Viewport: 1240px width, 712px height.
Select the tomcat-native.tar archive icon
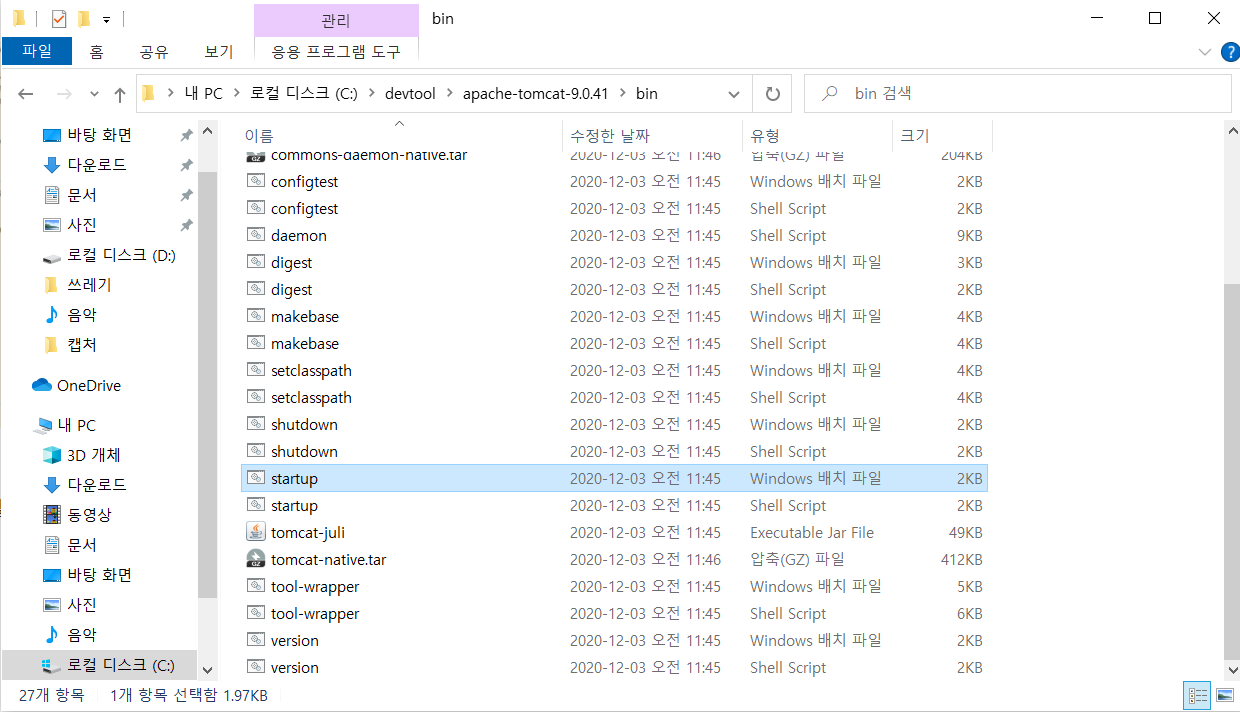click(x=256, y=559)
